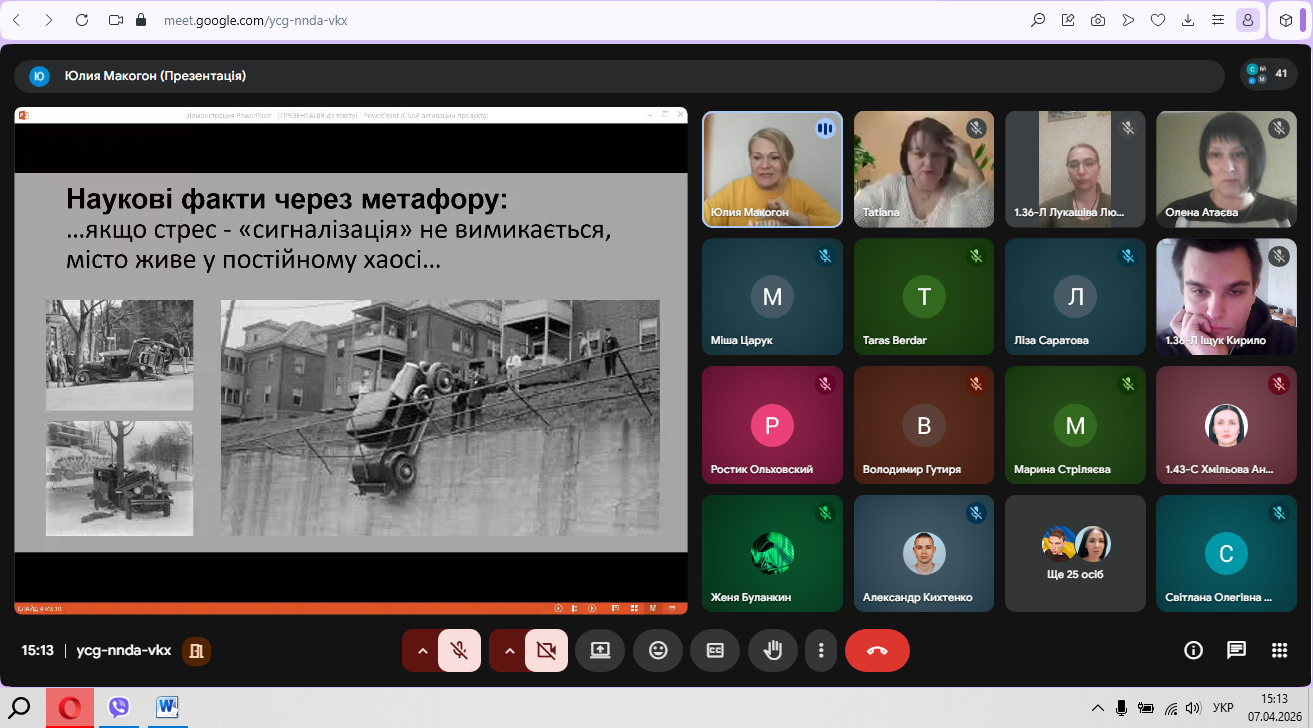This screenshot has width=1313, height=728.
Task: Click the present screen icon
Action: (600, 650)
